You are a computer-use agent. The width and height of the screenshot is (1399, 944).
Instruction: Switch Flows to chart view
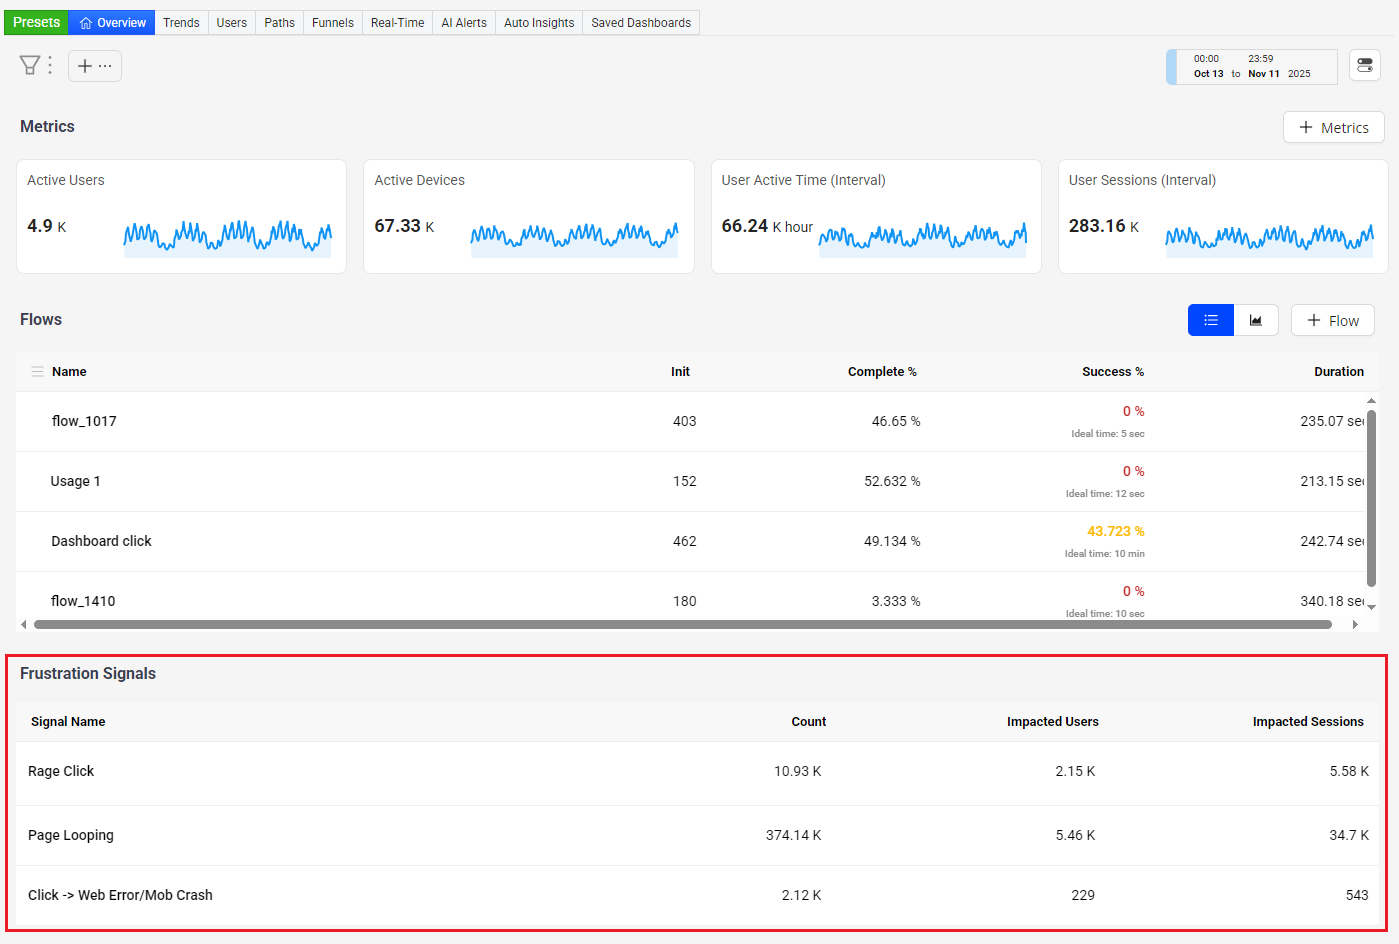pos(1256,320)
